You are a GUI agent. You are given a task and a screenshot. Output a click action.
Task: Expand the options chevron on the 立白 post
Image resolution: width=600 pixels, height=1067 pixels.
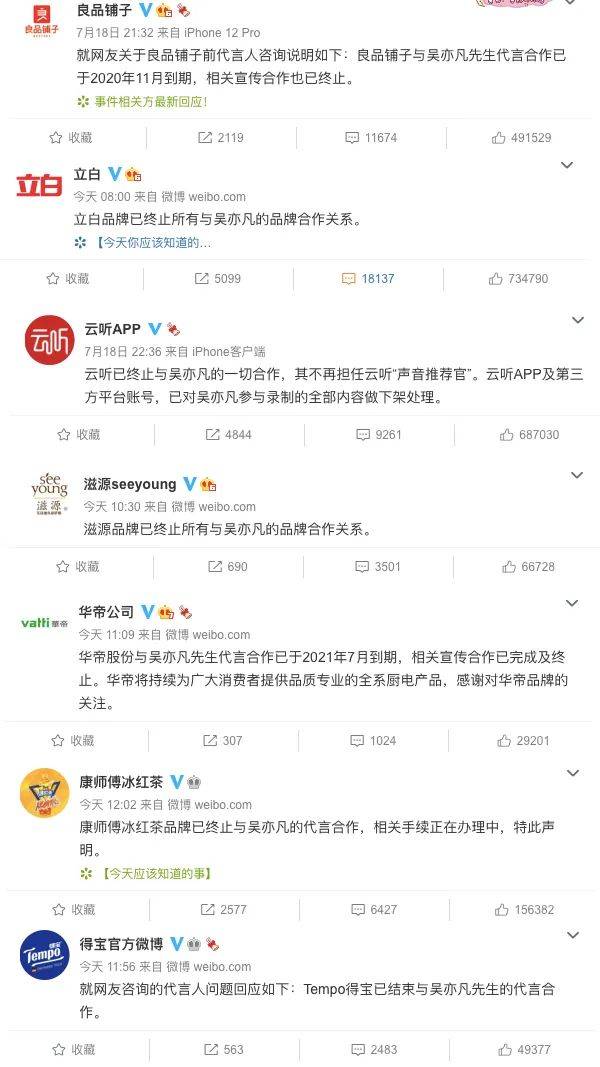coord(567,165)
